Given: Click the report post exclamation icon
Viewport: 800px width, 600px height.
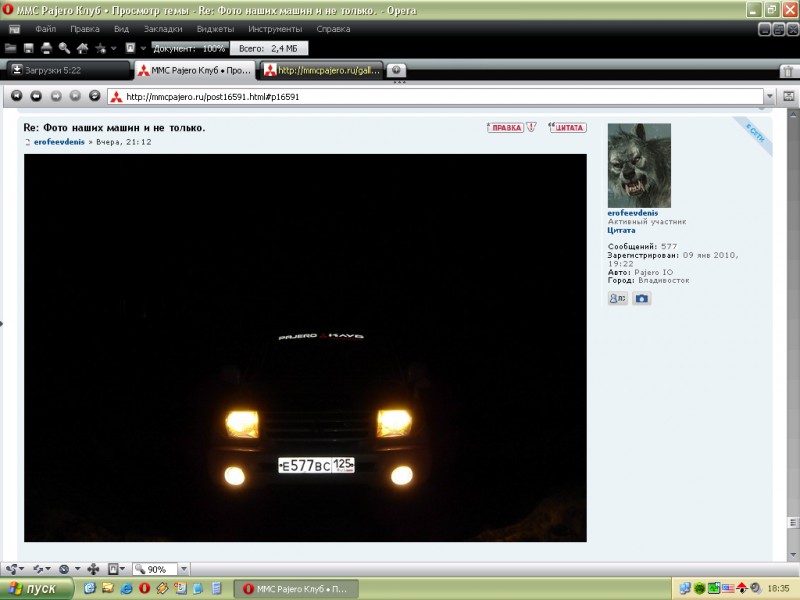Looking at the screenshot, I should tap(532, 127).
